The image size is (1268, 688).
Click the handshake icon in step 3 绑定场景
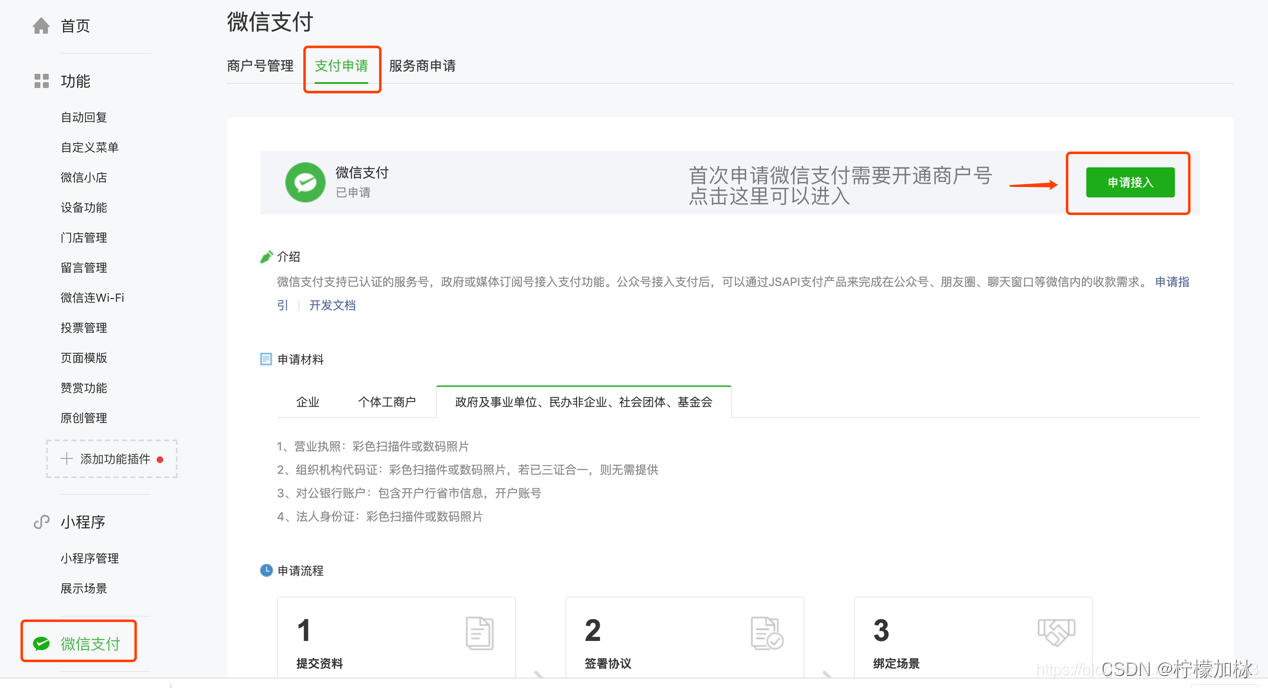[1056, 631]
